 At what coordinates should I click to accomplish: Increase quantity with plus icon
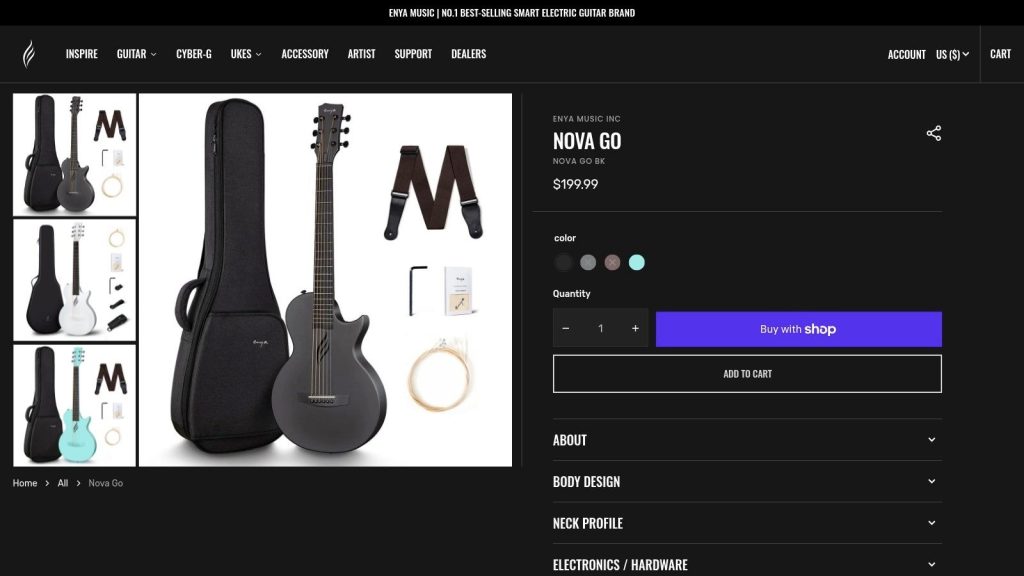(635, 328)
